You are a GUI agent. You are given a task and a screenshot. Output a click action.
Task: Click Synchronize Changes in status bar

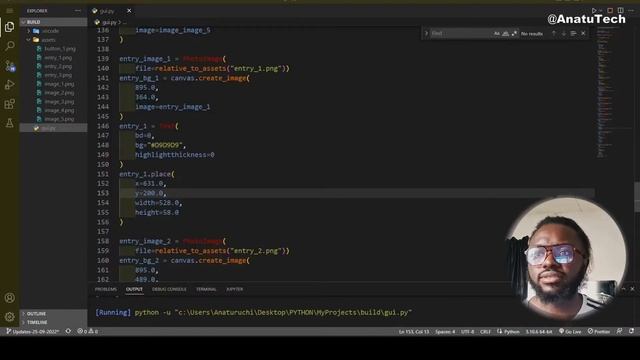68,331
